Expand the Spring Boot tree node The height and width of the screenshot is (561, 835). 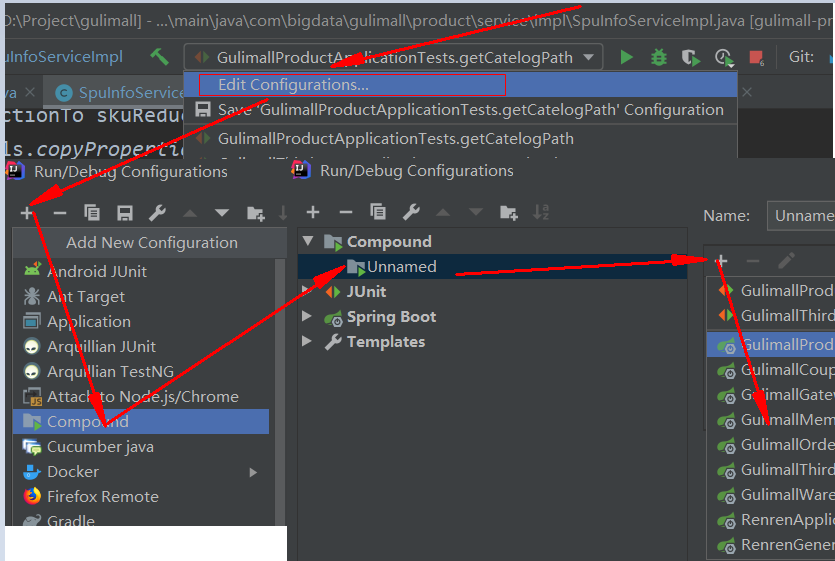point(308,317)
